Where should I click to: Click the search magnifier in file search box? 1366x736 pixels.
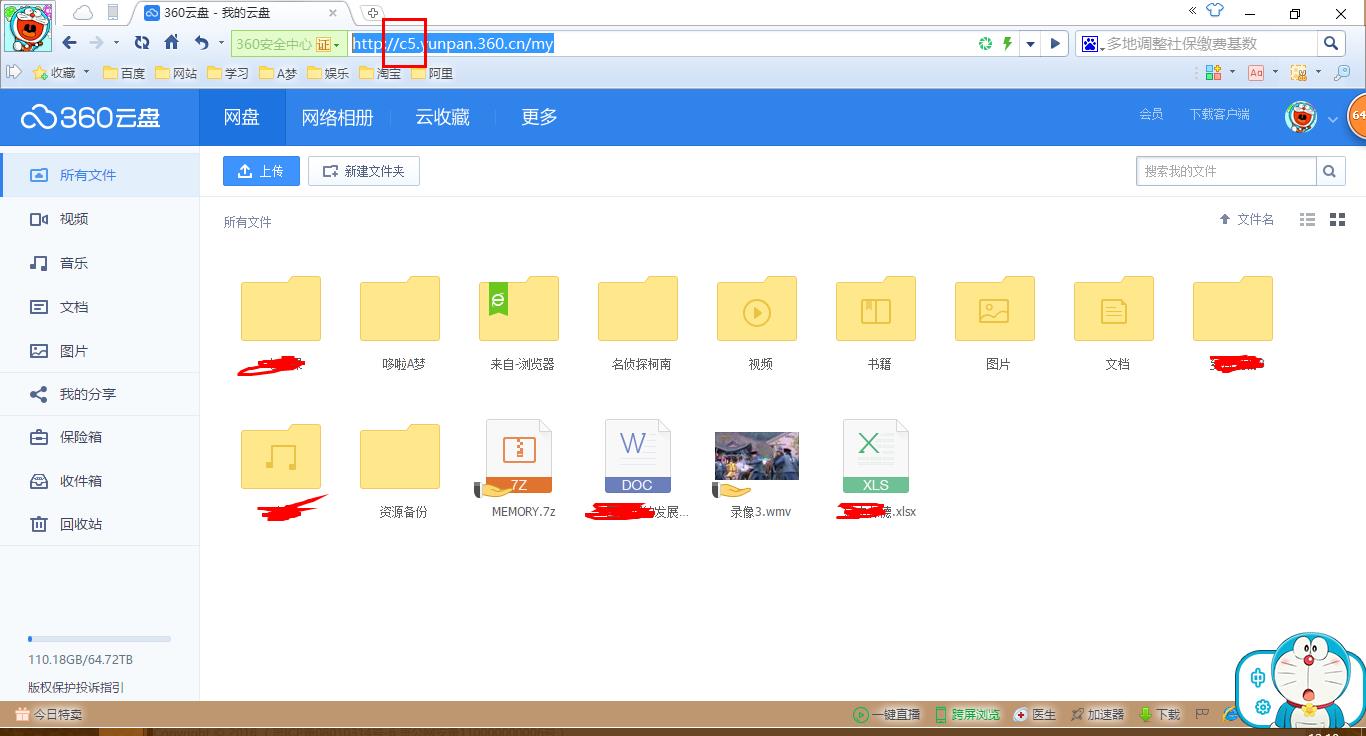coord(1329,171)
